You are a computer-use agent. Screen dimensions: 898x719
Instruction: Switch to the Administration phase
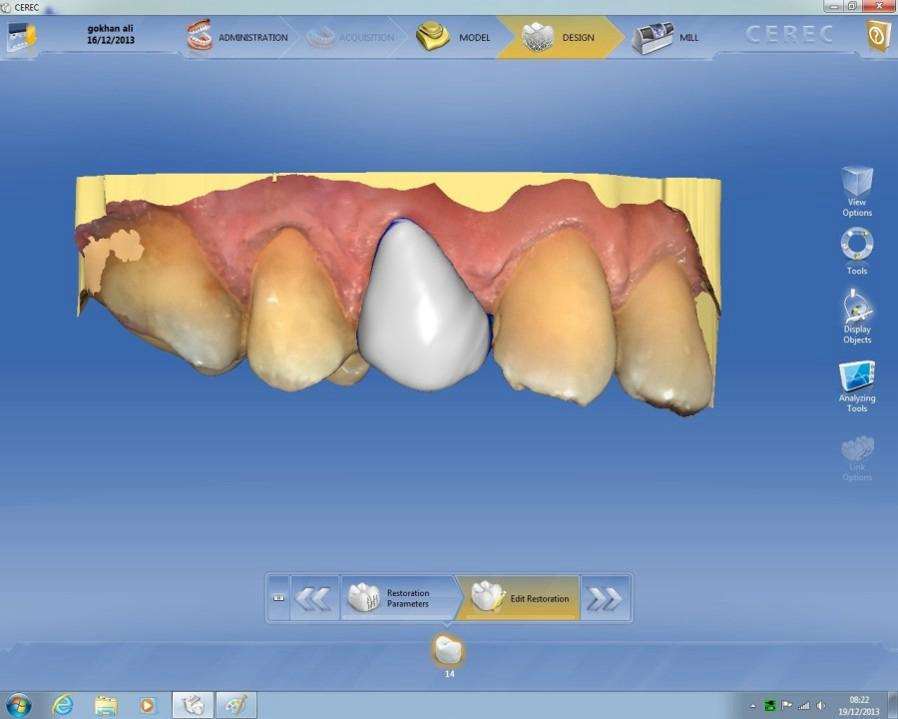click(x=236, y=38)
